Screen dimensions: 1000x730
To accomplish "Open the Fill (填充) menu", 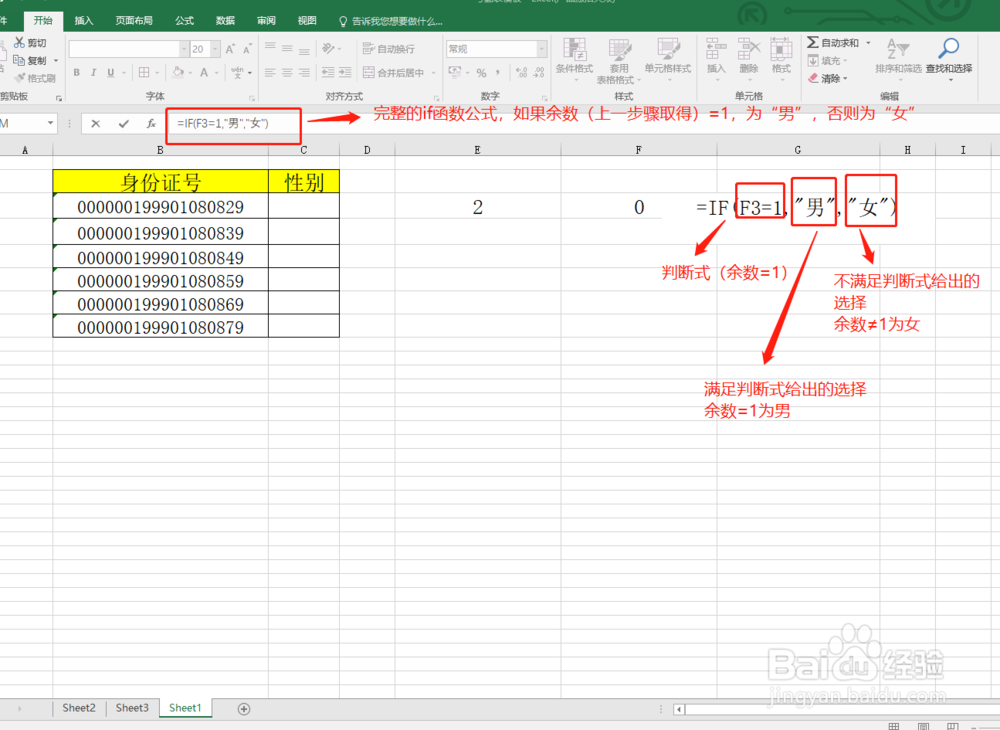I will tap(827, 61).
